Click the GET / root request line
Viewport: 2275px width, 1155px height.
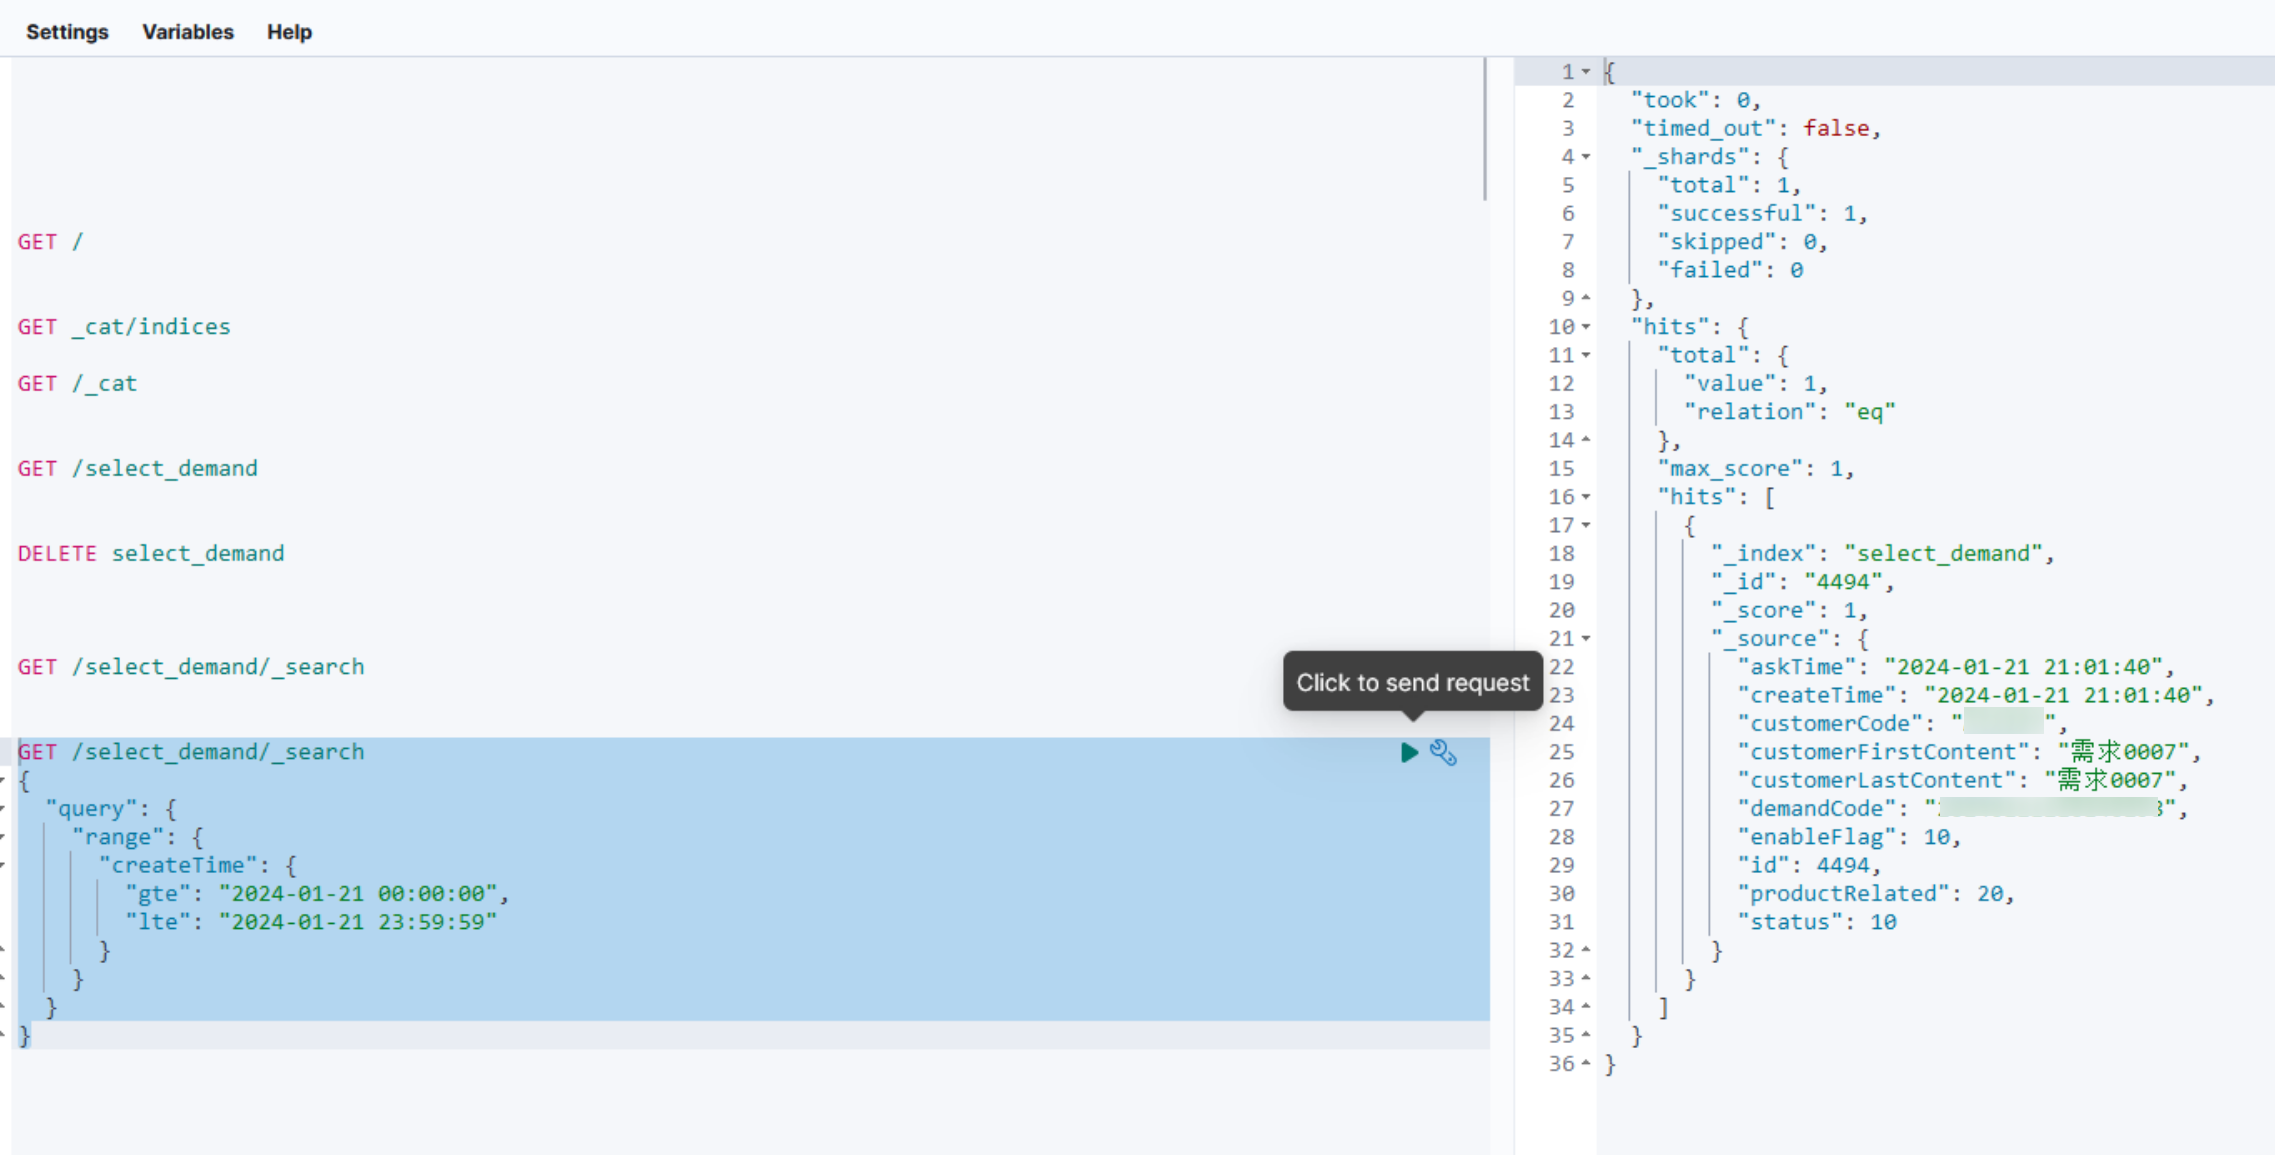tap(50, 242)
